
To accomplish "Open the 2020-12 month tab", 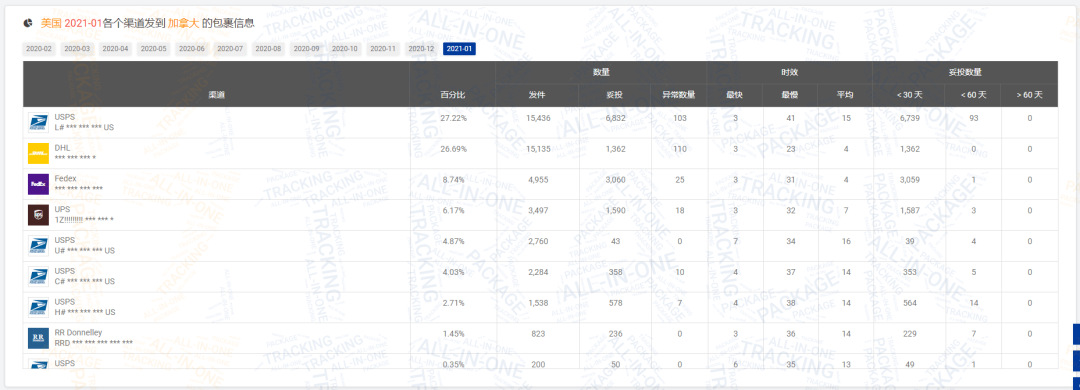I will (421, 49).
